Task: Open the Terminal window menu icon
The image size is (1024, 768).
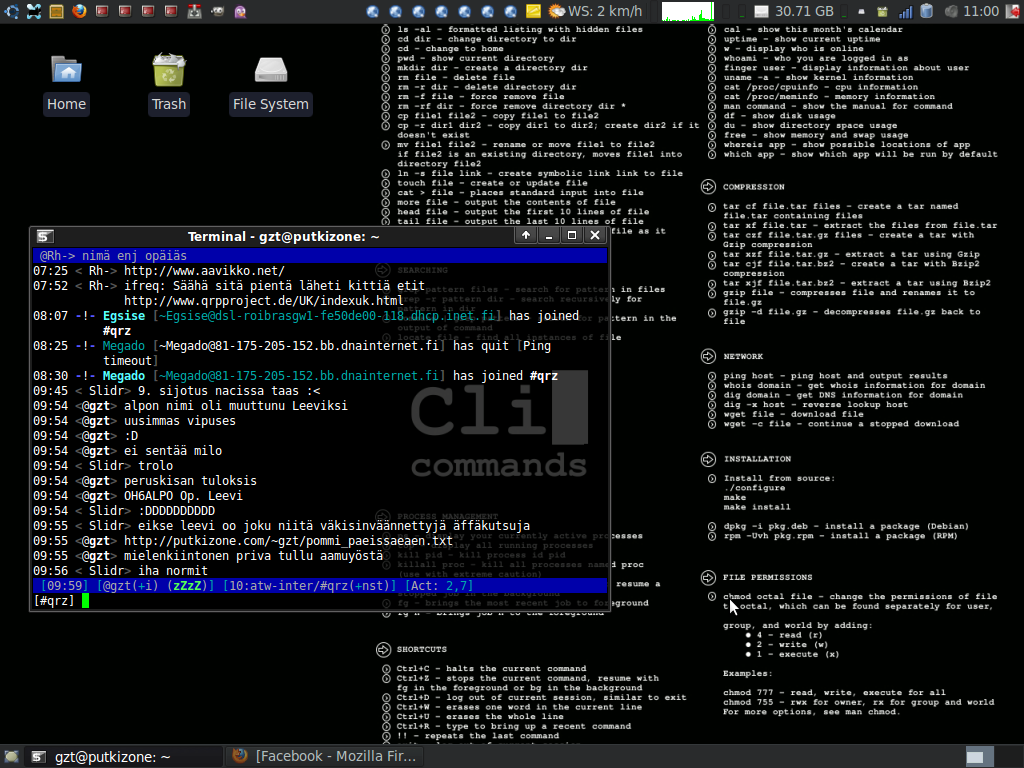Action: pyautogui.click(x=45, y=236)
